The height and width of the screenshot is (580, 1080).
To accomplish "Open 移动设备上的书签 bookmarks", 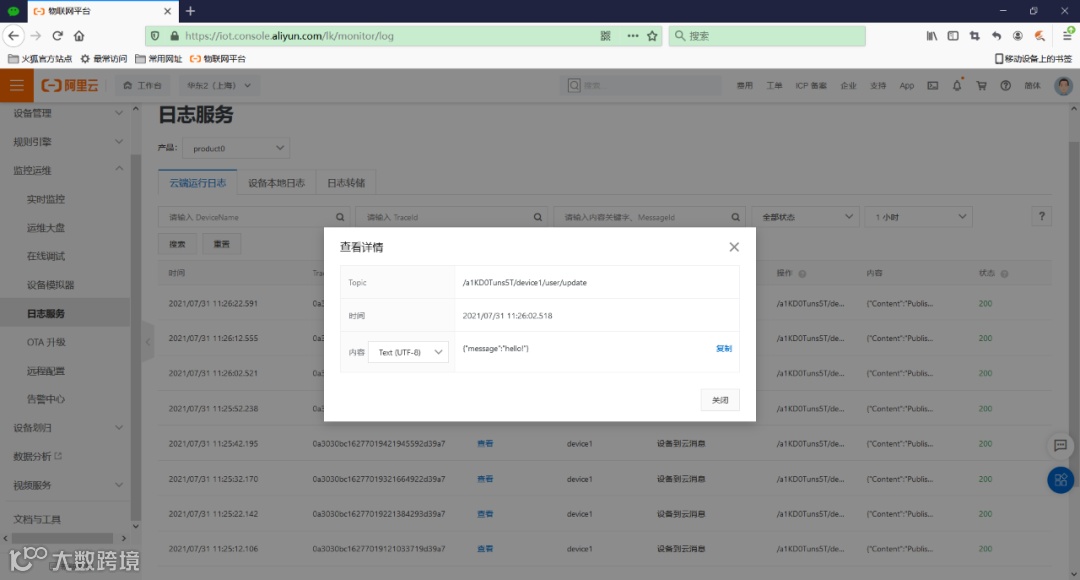I will coord(1033,59).
